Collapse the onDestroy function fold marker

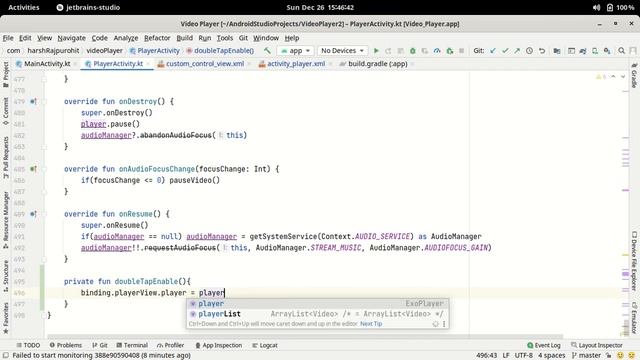[44, 101]
